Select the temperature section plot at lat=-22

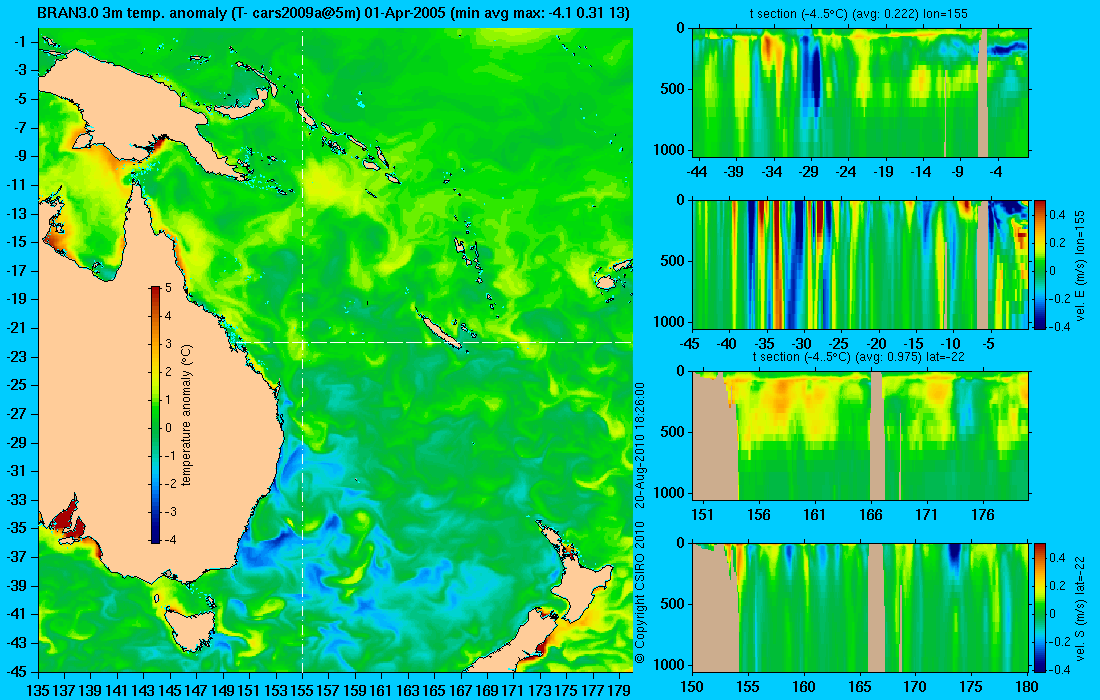coord(861,436)
